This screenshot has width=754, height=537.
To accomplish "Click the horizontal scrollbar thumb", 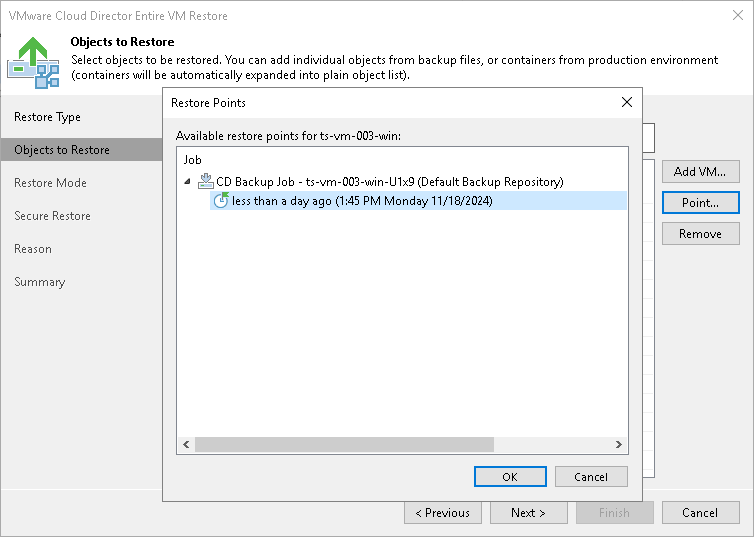I will tap(344, 445).
